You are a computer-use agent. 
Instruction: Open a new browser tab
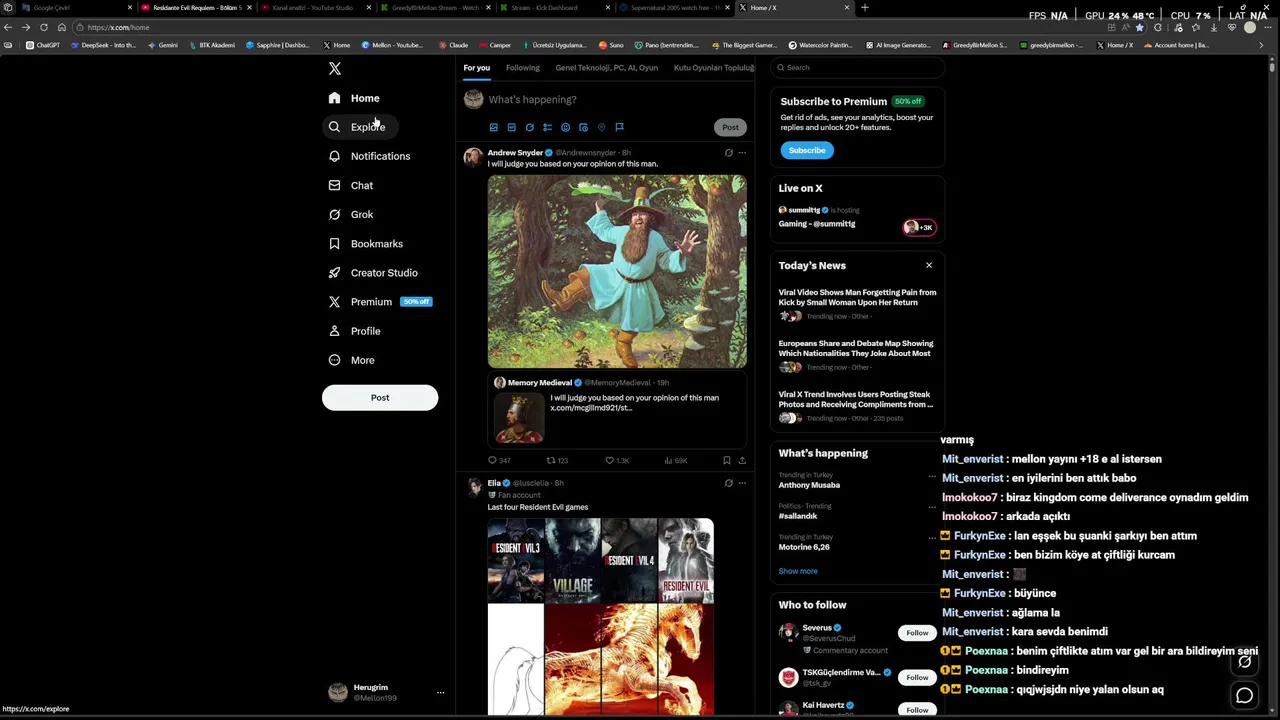[865, 8]
